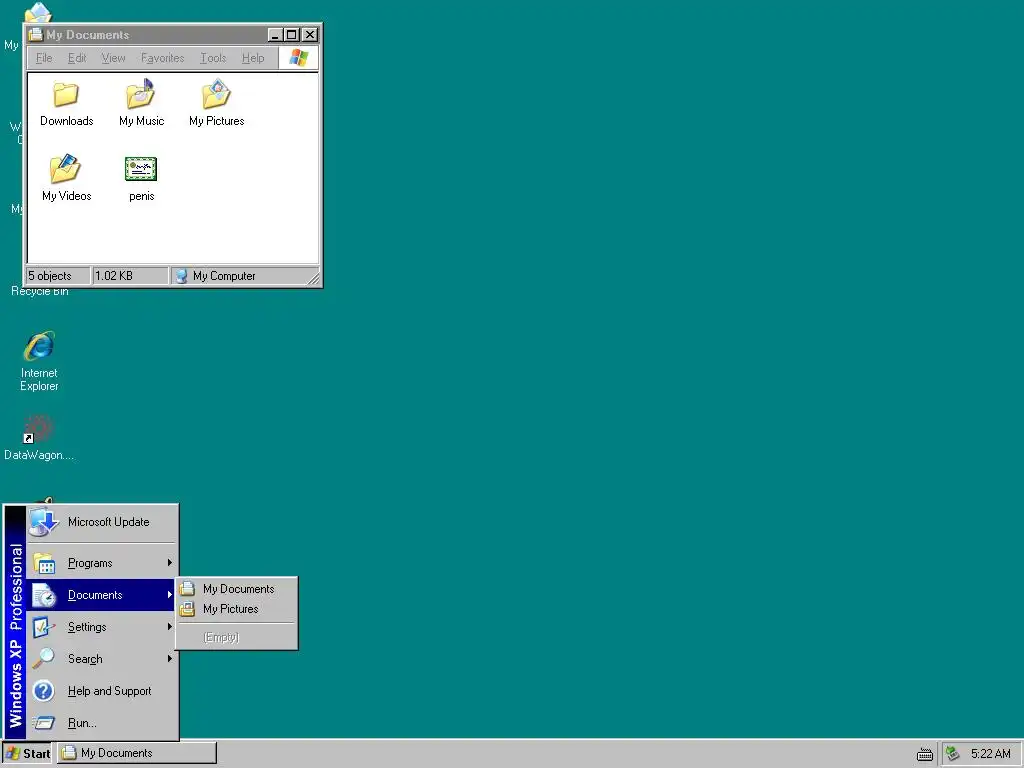Click the Microsoft Update icon in the Start menu
Screen dimensions: 1024x768
pyautogui.click(x=44, y=522)
